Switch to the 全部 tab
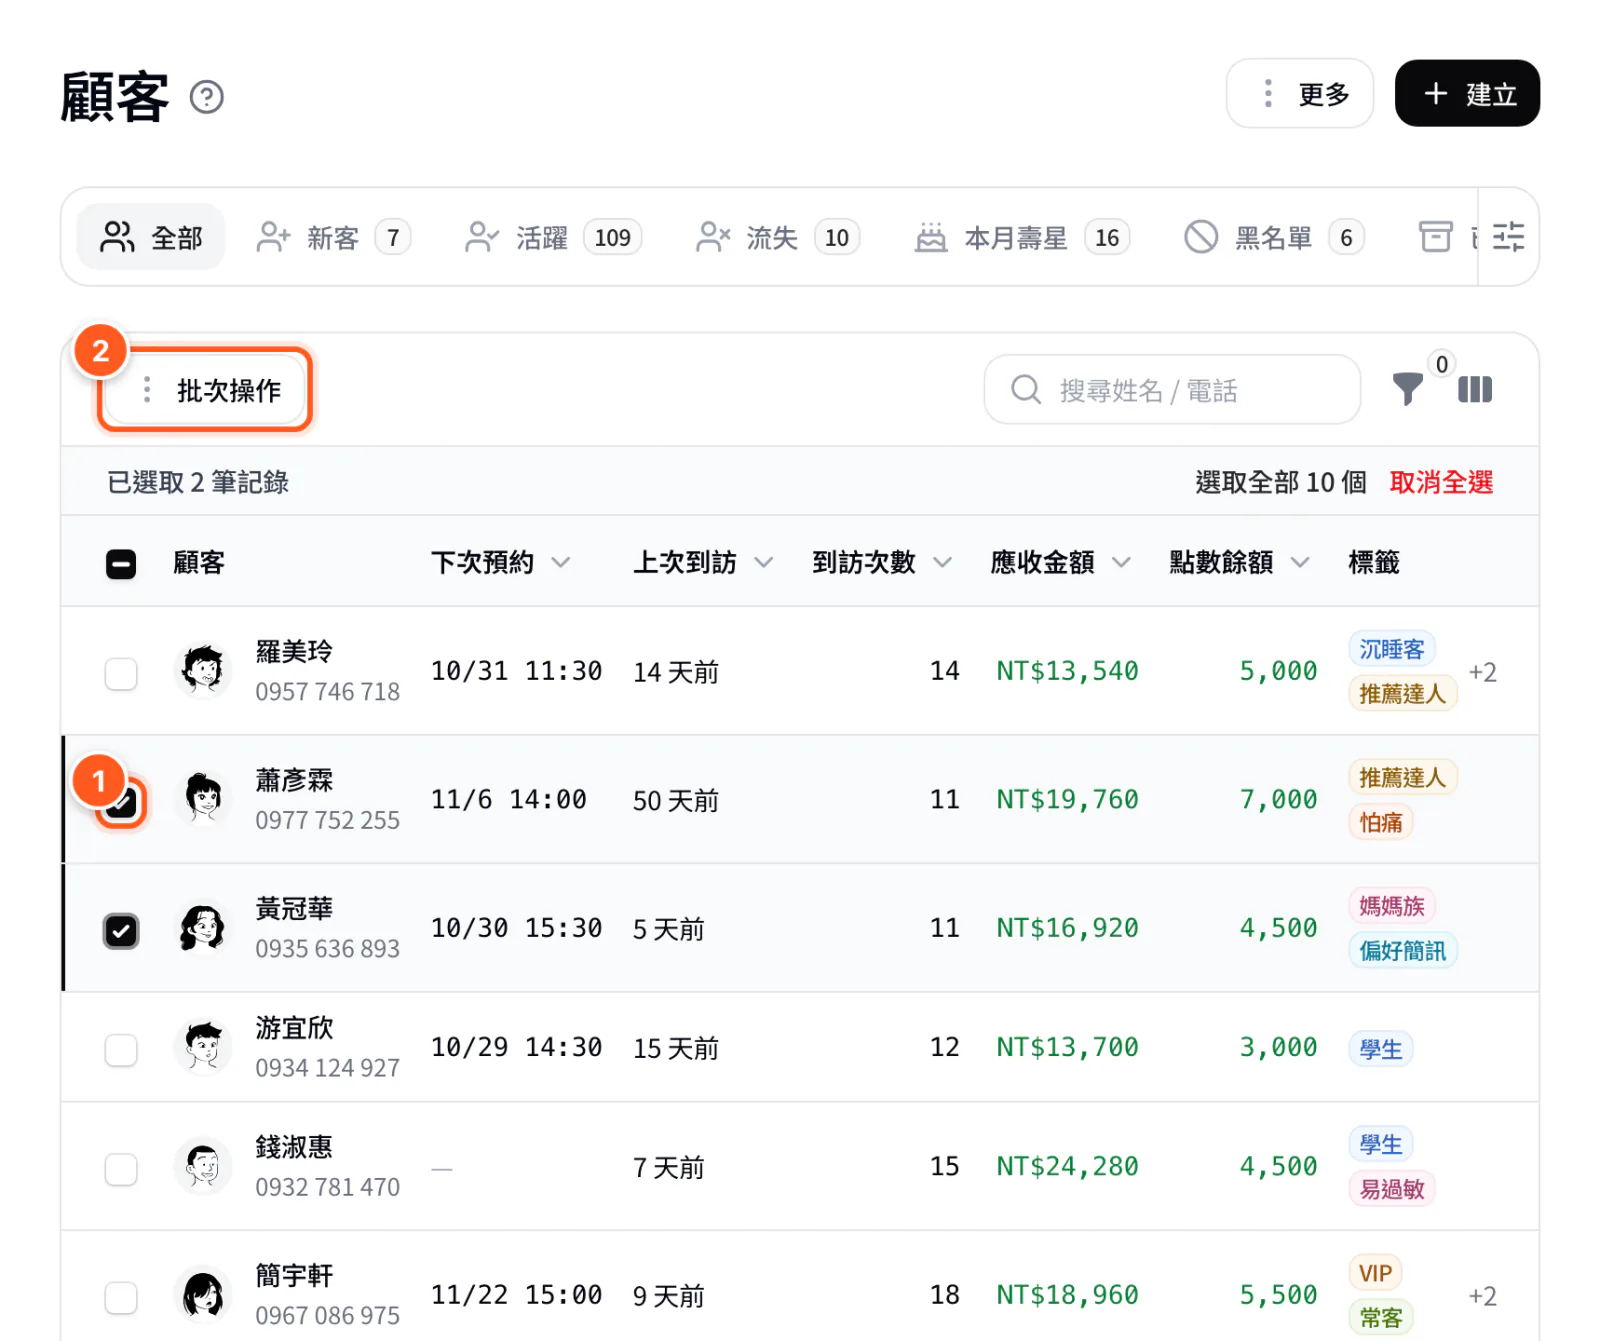 click(151, 237)
